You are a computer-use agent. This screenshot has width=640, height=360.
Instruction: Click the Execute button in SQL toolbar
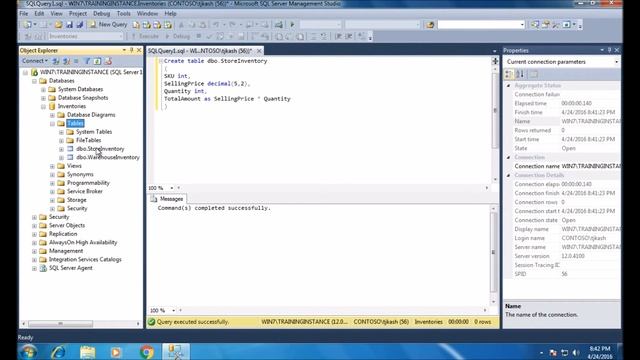click(145, 36)
